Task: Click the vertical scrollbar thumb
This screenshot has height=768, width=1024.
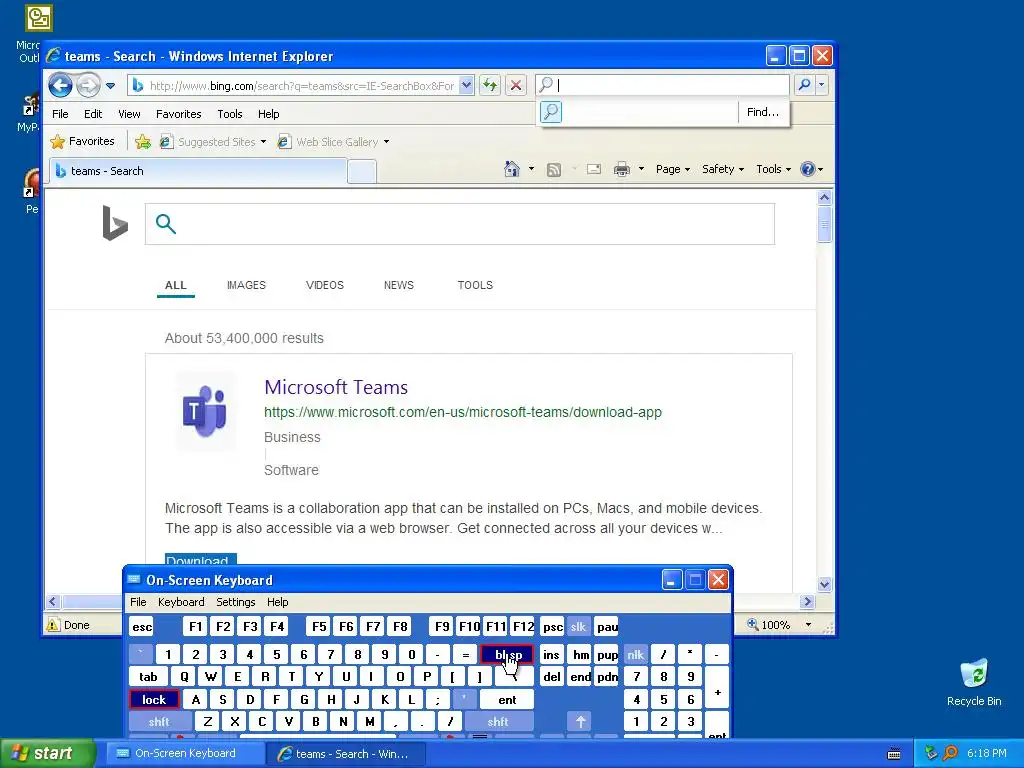Action: tap(824, 224)
